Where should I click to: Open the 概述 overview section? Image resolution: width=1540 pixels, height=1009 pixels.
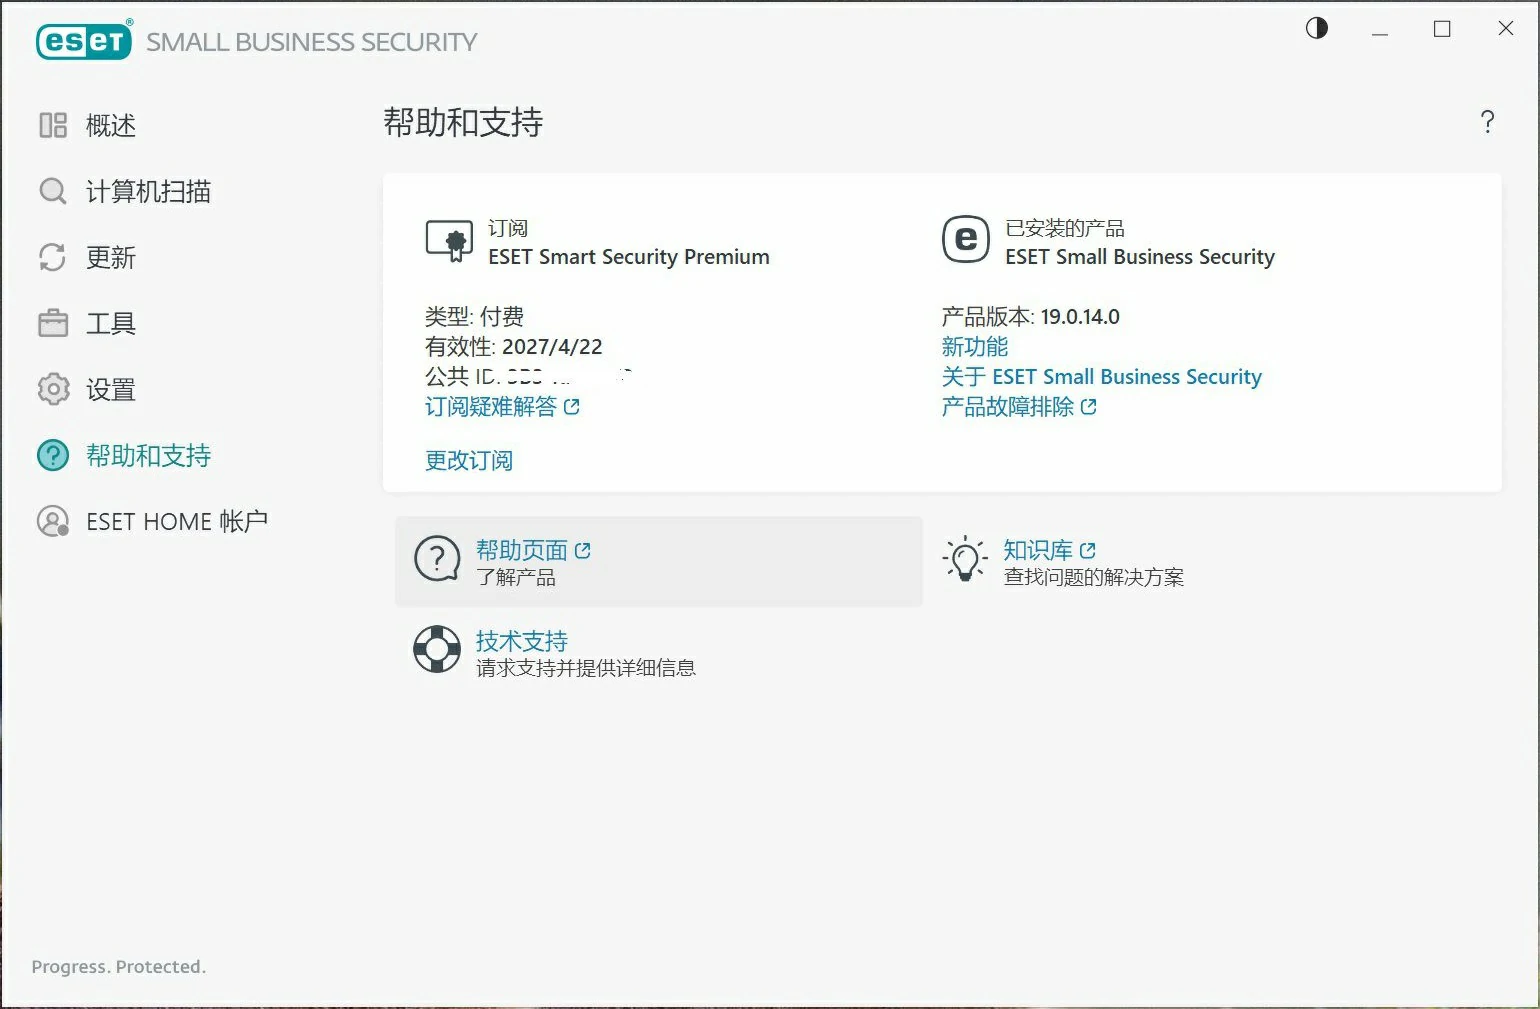tap(110, 126)
